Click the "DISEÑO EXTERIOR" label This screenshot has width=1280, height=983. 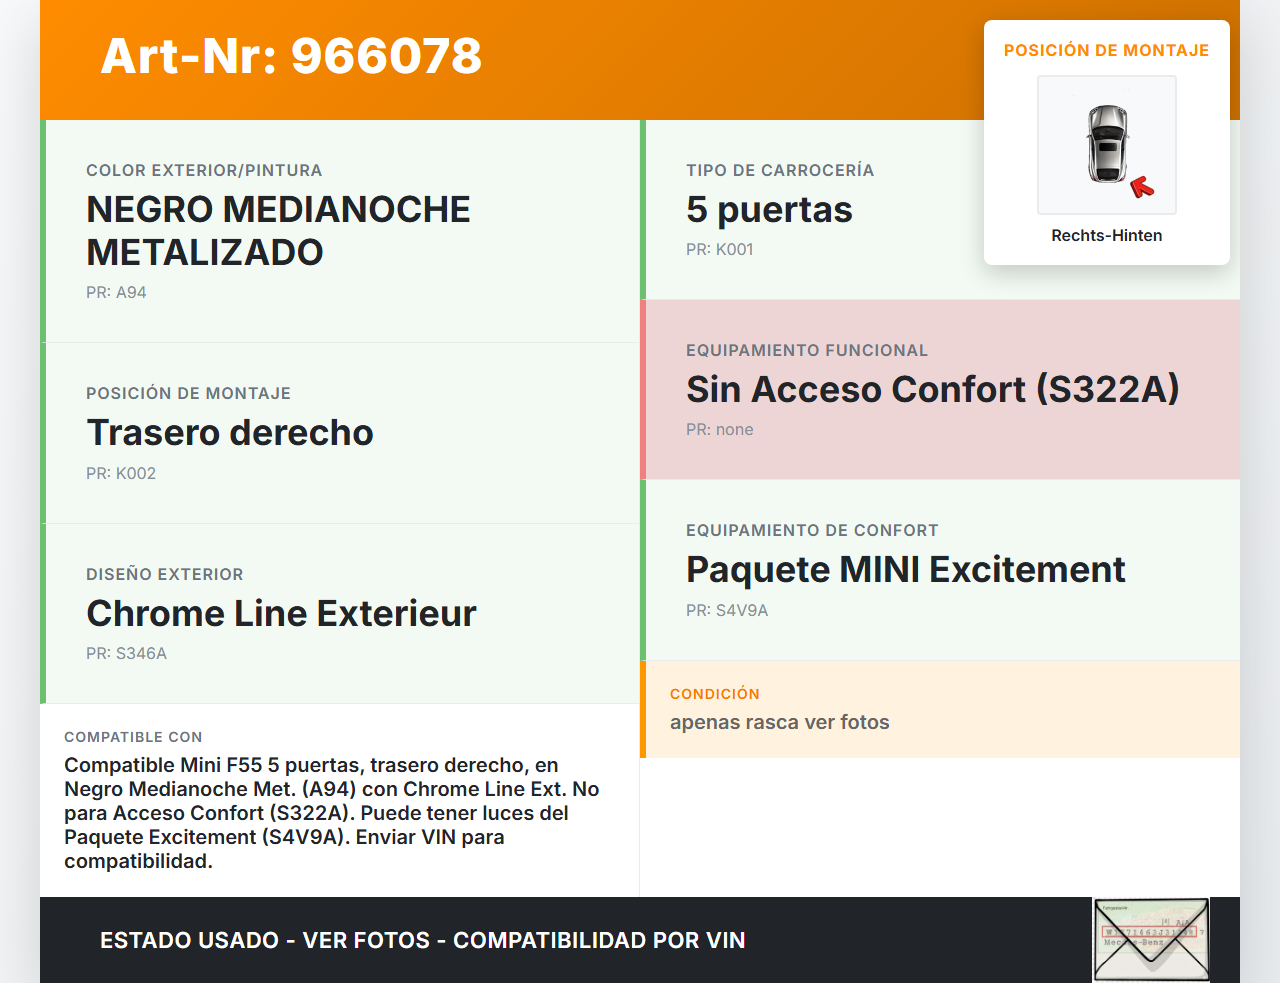(x=165, y=574)
